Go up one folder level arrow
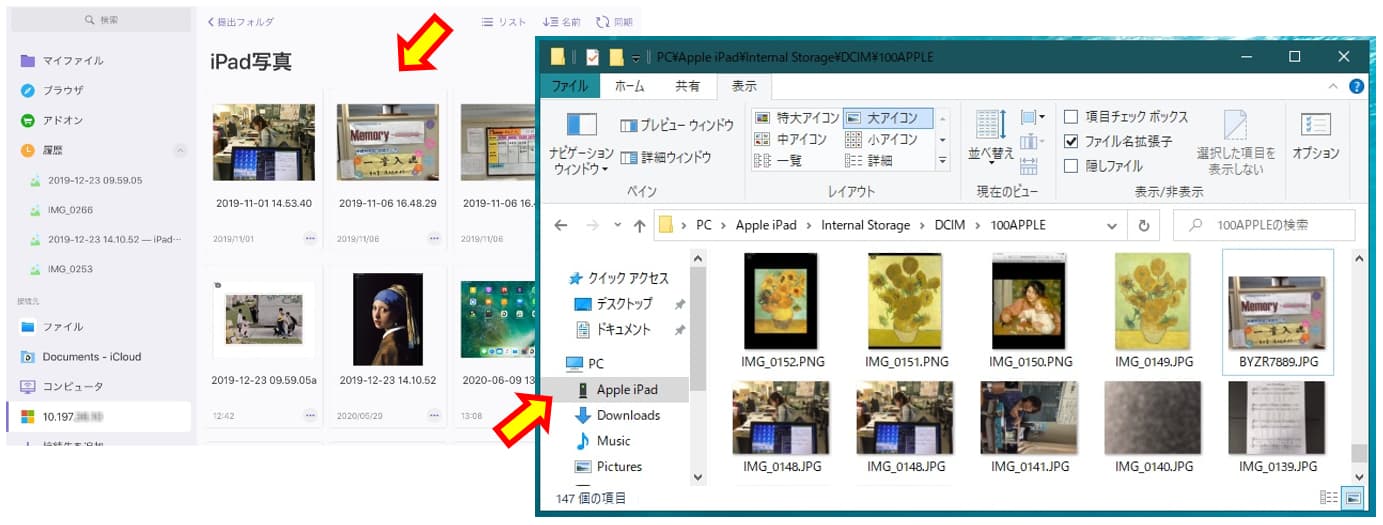The width and height of the screenshot is (1383, 525). (x=639, y=225)
